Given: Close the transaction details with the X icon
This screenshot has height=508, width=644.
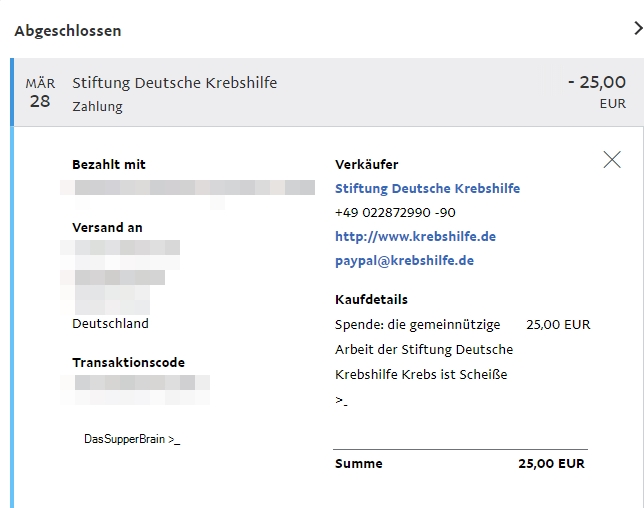Looking at the screenshot, I should tap(612, 160).
